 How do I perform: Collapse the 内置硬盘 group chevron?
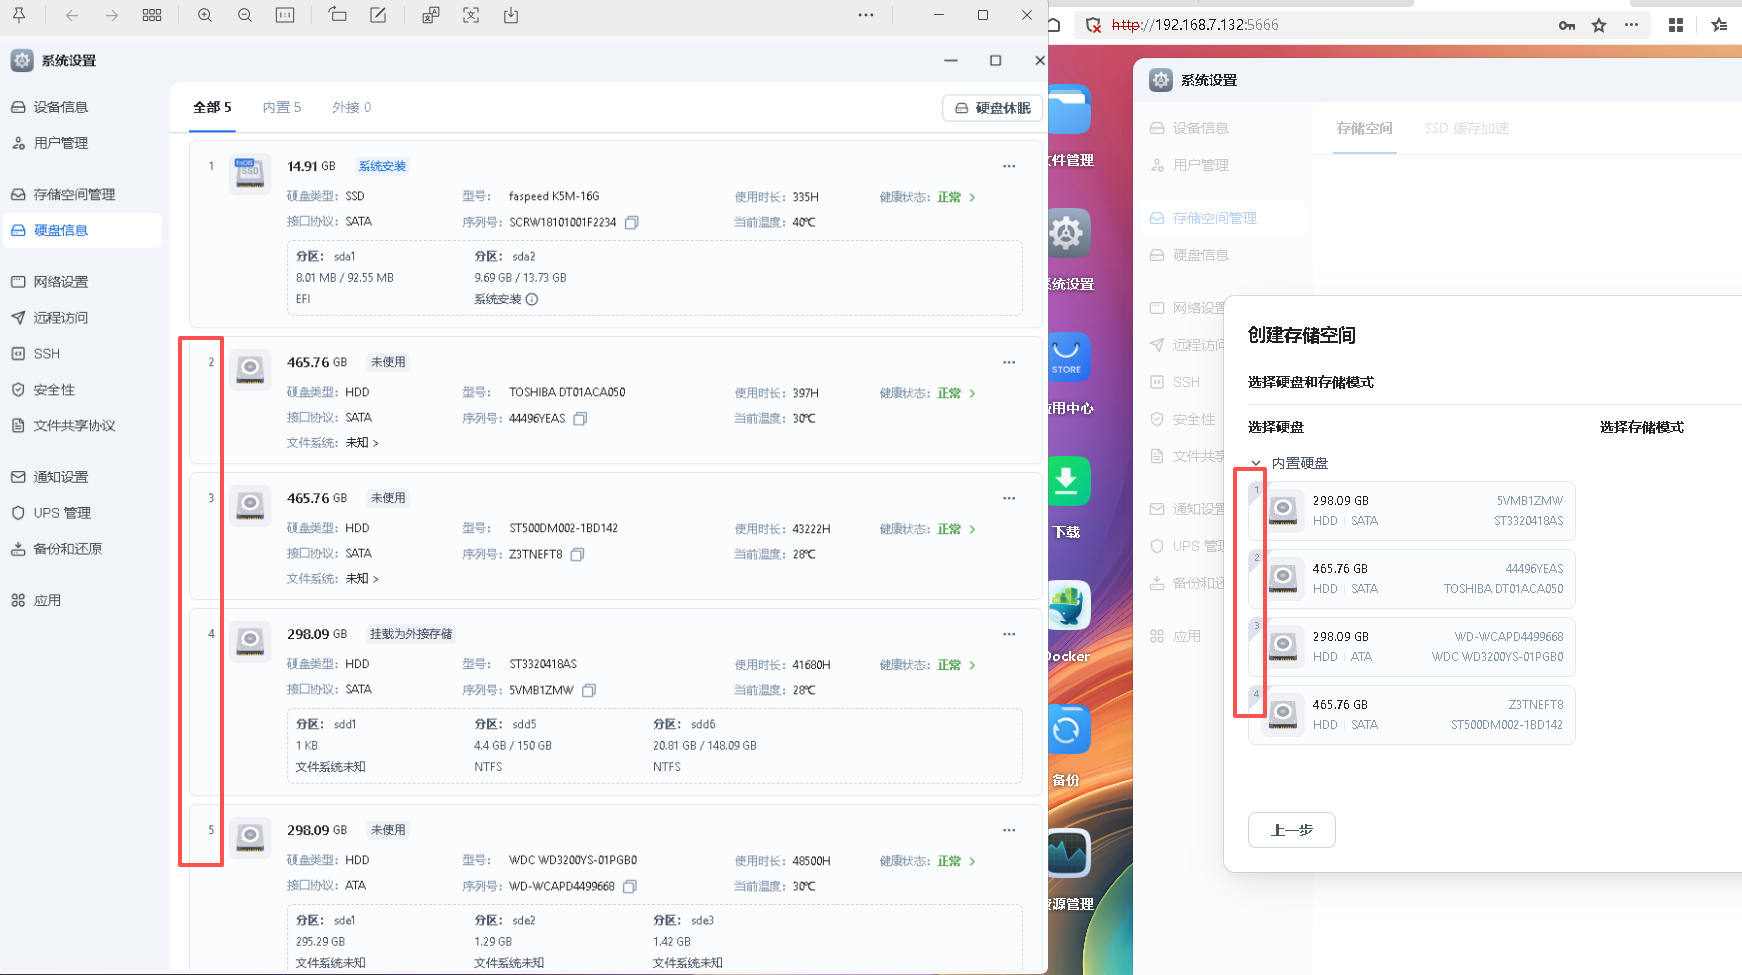(1256, 463)
